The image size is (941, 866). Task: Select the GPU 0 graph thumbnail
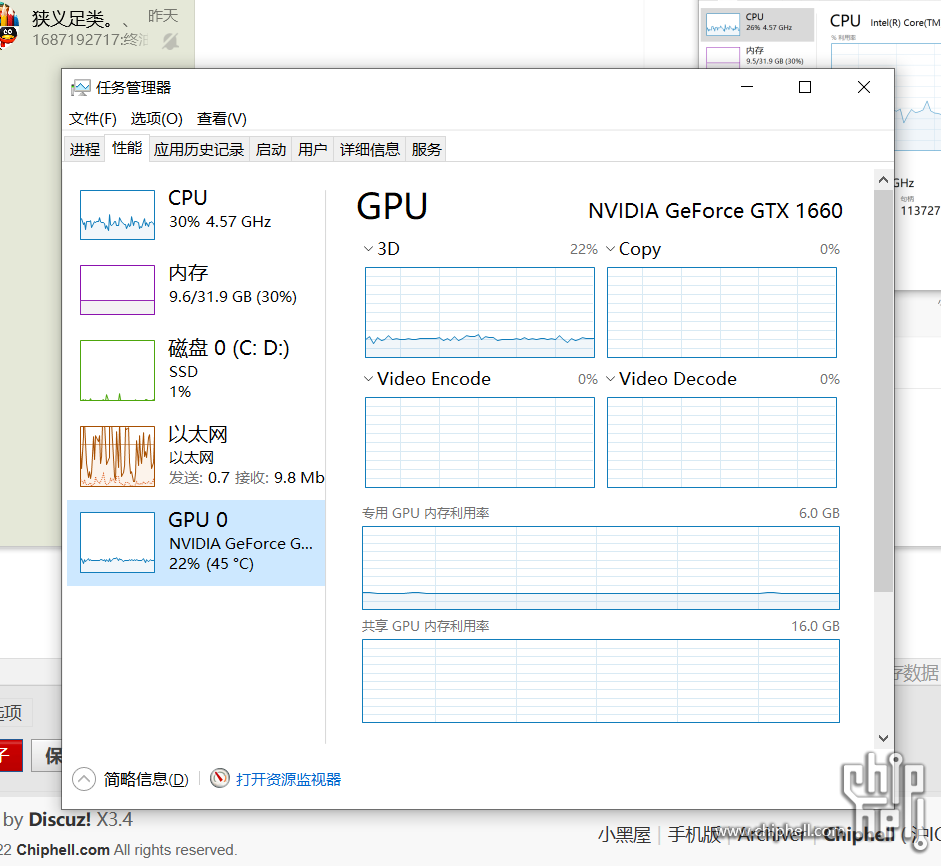pos(118,543)
